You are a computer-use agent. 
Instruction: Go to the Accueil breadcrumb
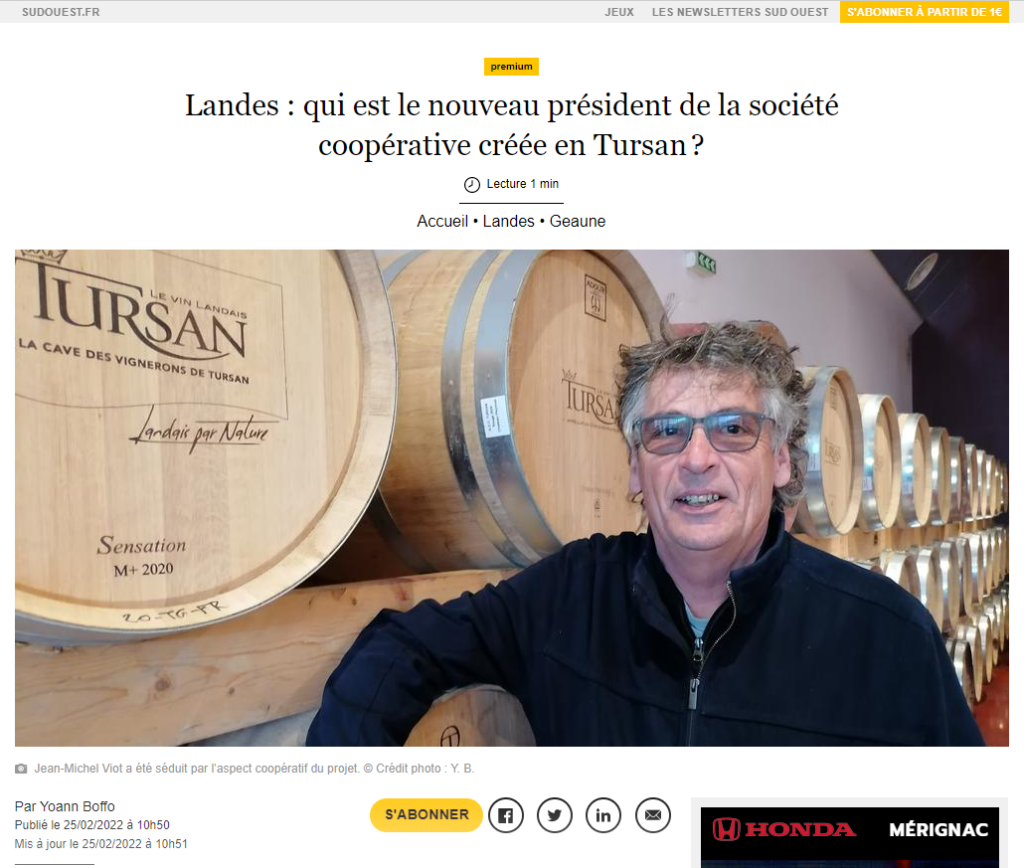point(442,221)
